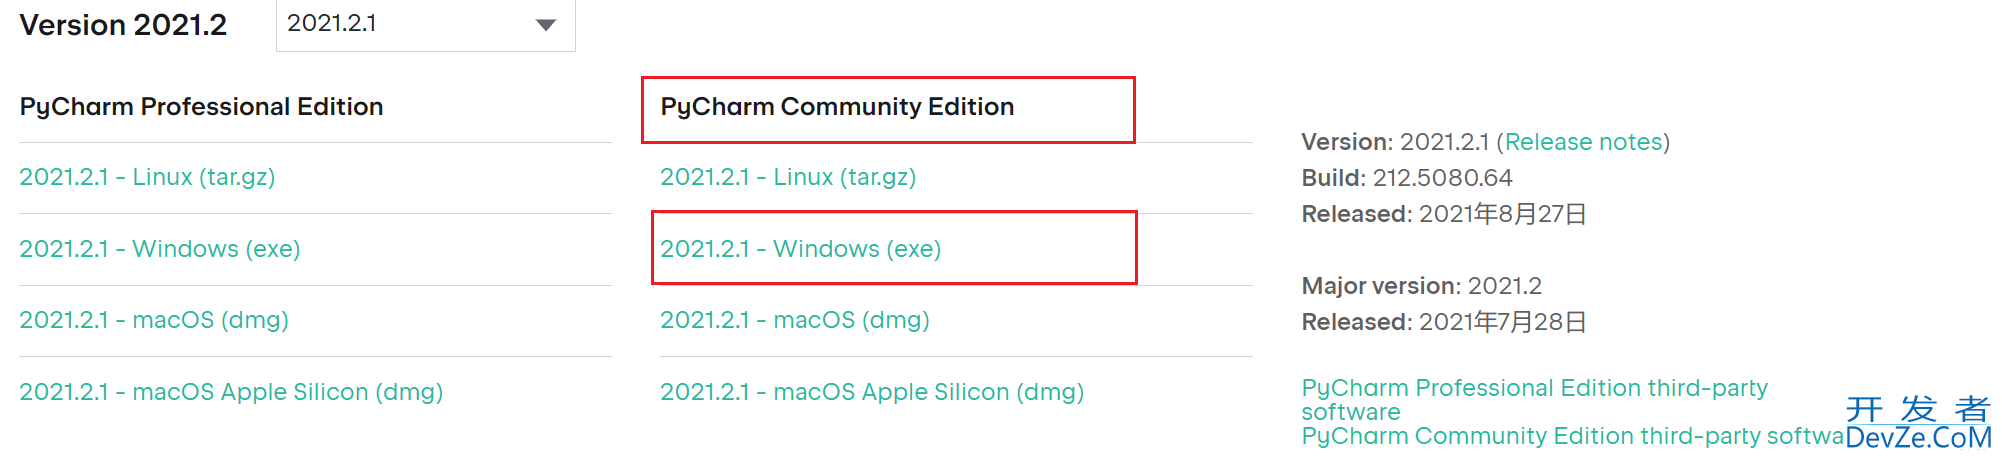Download Professional 2021.2.1 macOS dmg
Viewport: 2002px width, 459px height.
(x=154, y=320)
